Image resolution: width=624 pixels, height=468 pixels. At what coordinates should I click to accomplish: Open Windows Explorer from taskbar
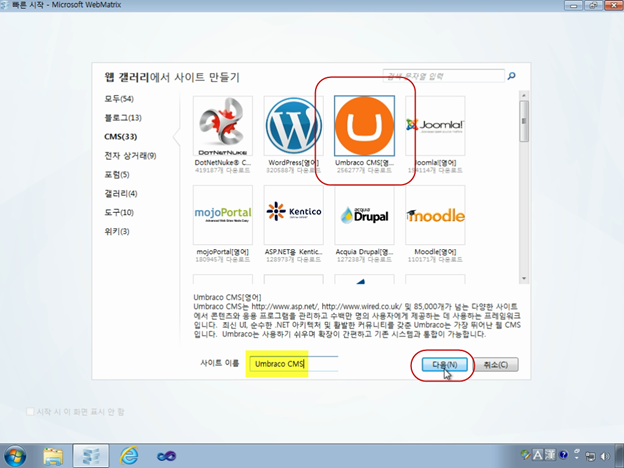click(53, 456)
